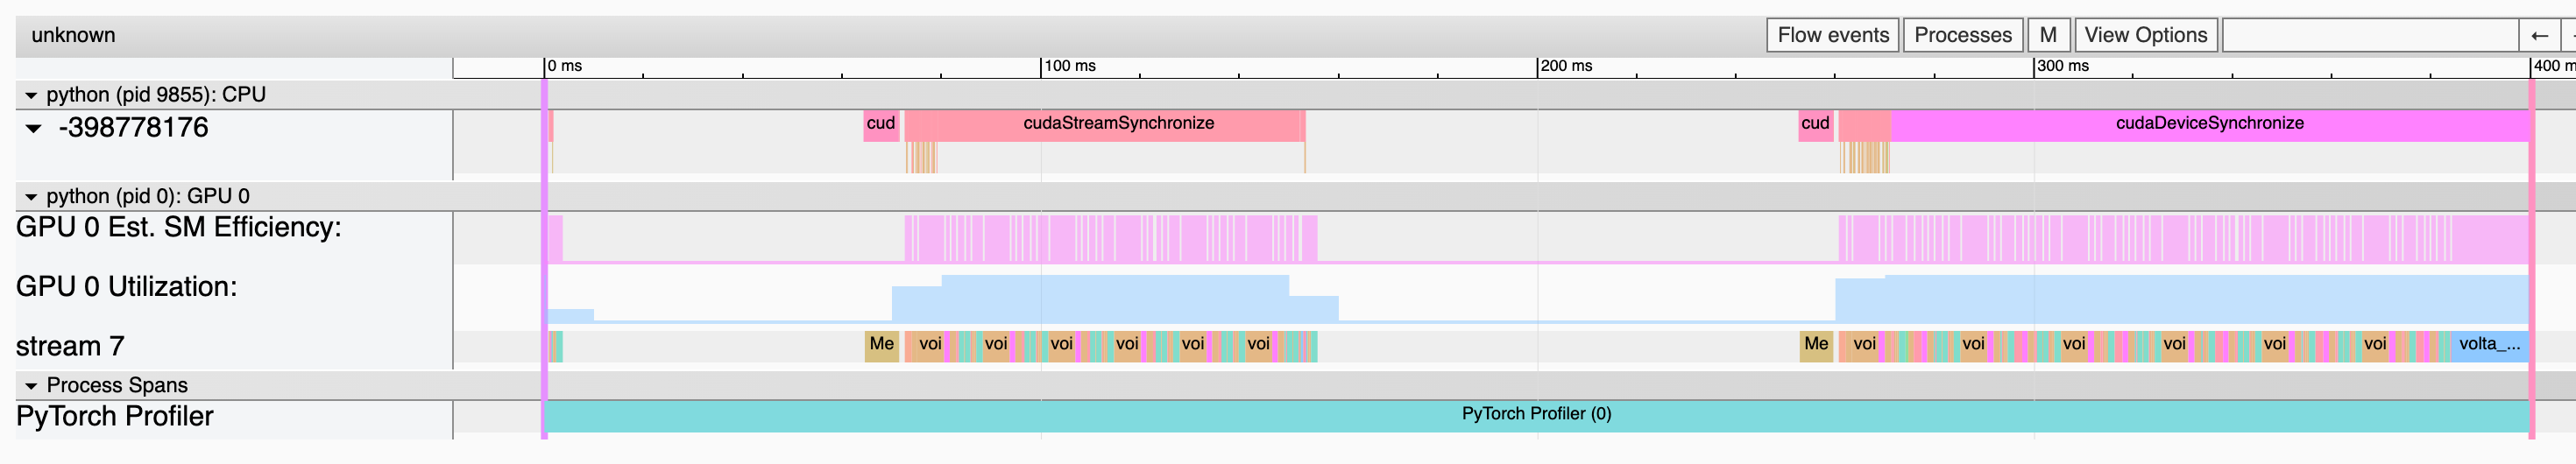This screenshot has width=2576, height=464.
Task: Click the 100 ms ruler mark
Action: [x=1069, y=66]
